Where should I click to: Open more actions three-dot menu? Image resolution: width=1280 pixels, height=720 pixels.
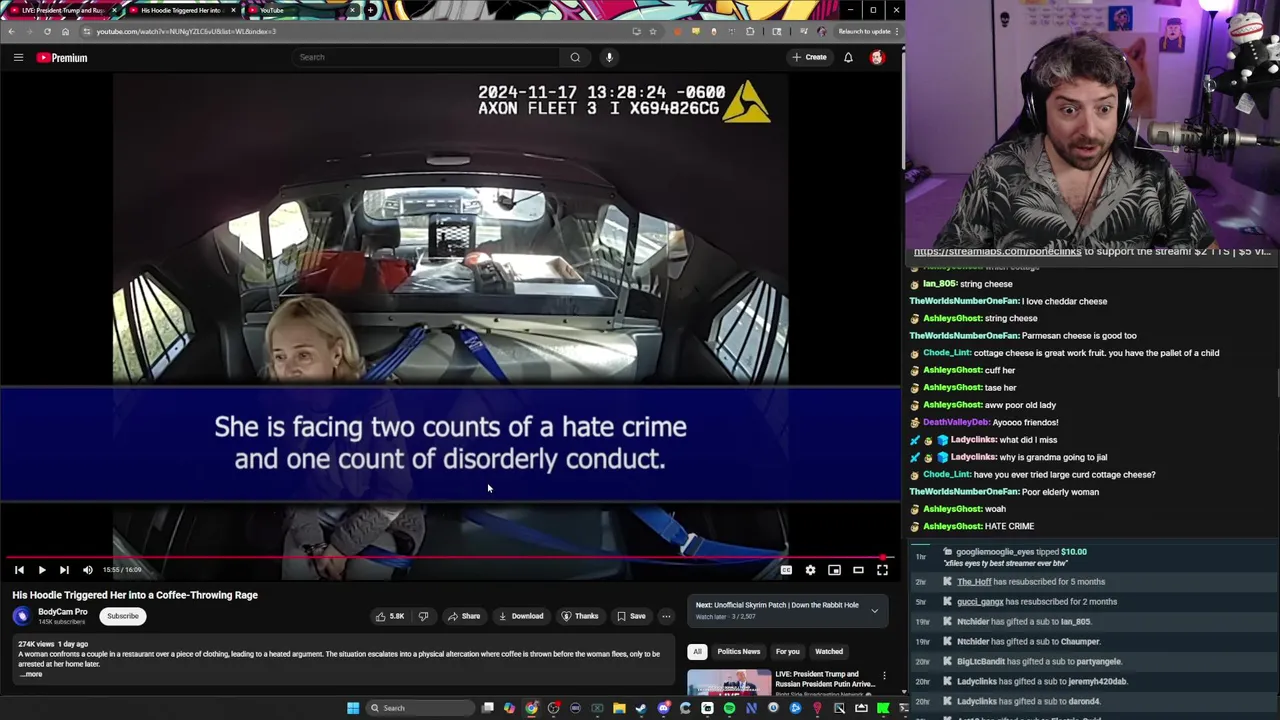(x=666, y=616)
